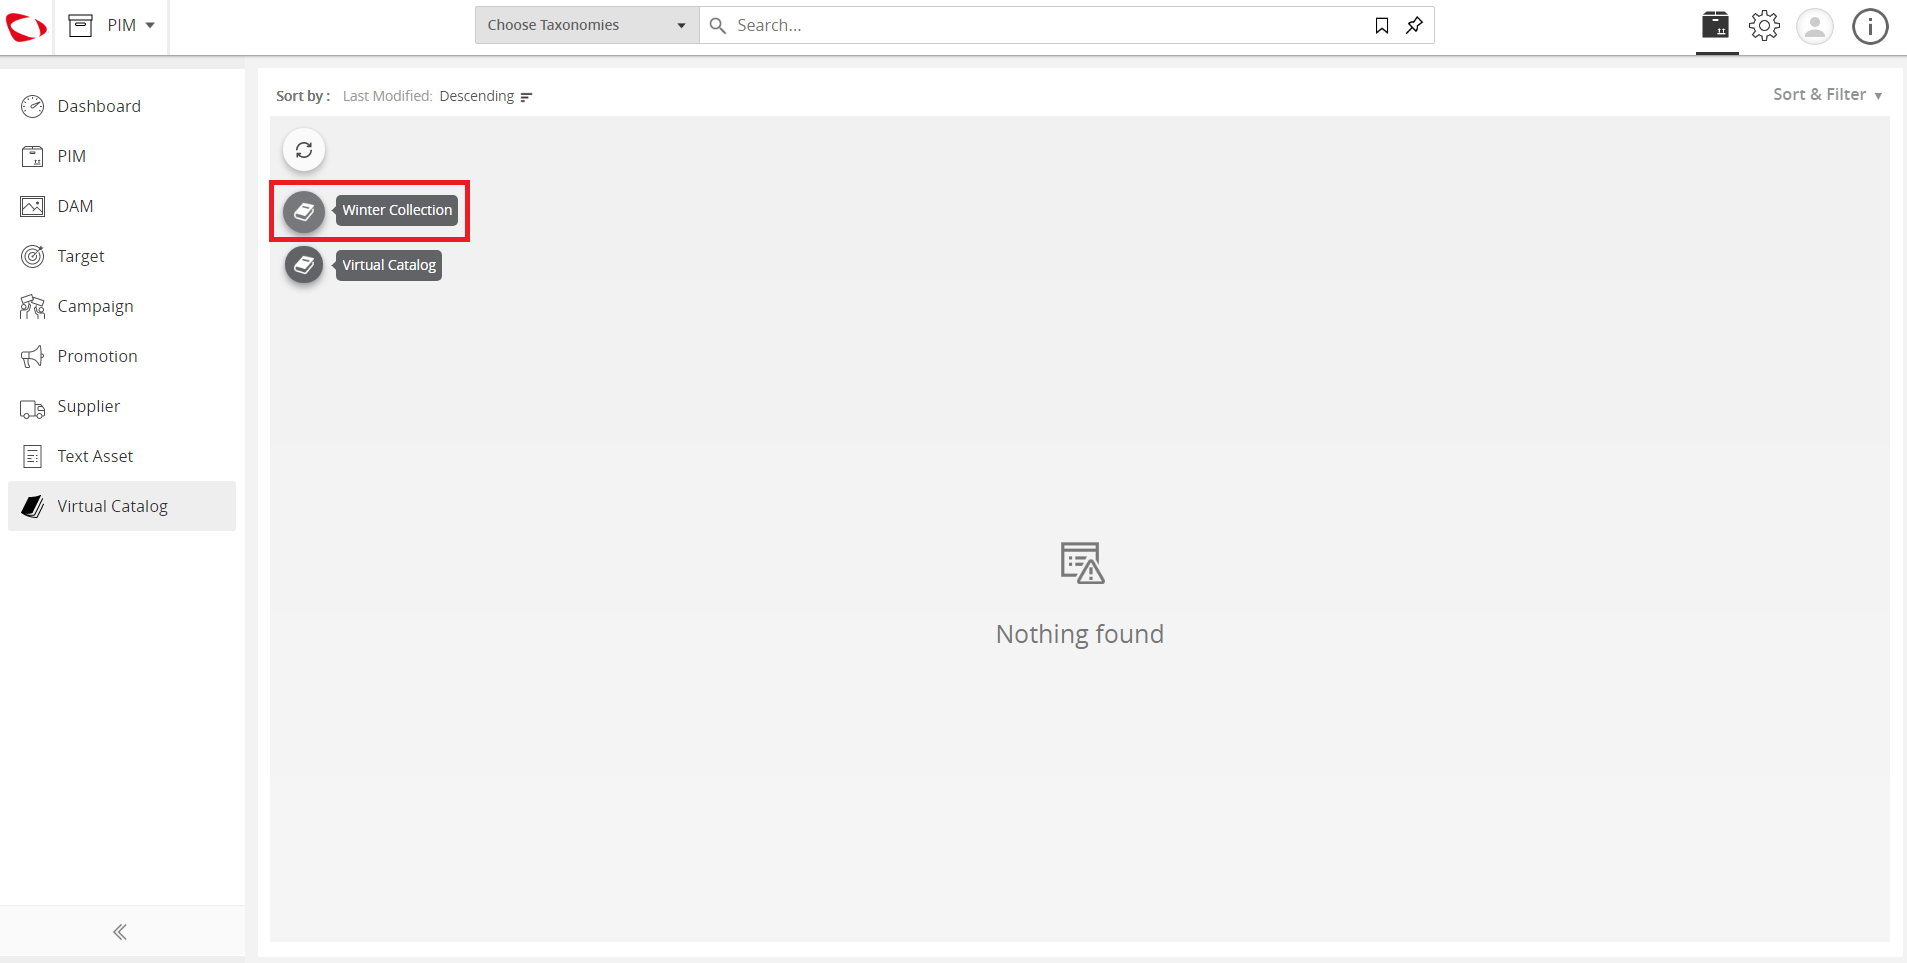The height and width of the screenshot is (963, 1907).
Task: Open Dashboard in the sidebar
Action: coord(122,106)
